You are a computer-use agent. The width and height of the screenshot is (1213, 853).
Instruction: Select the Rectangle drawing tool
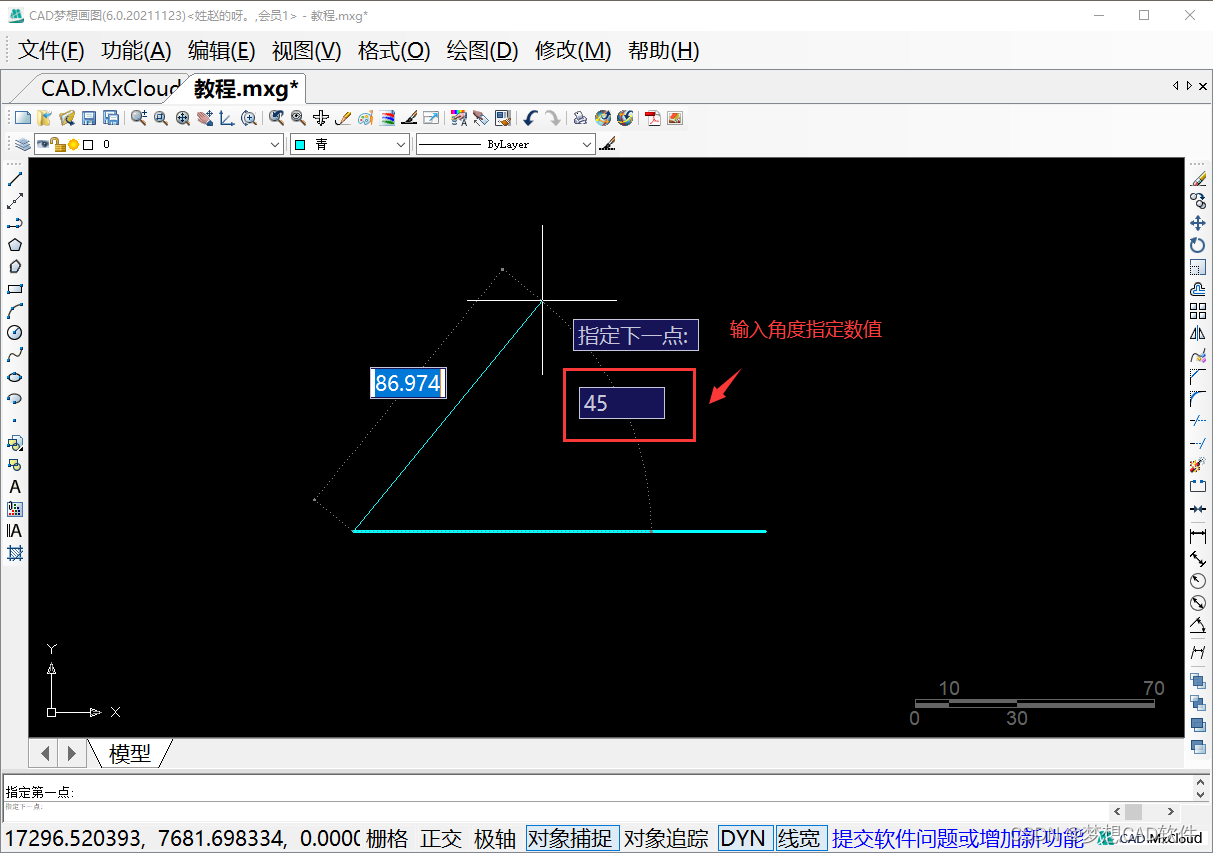pyautogui.click(x=15, y=289)
